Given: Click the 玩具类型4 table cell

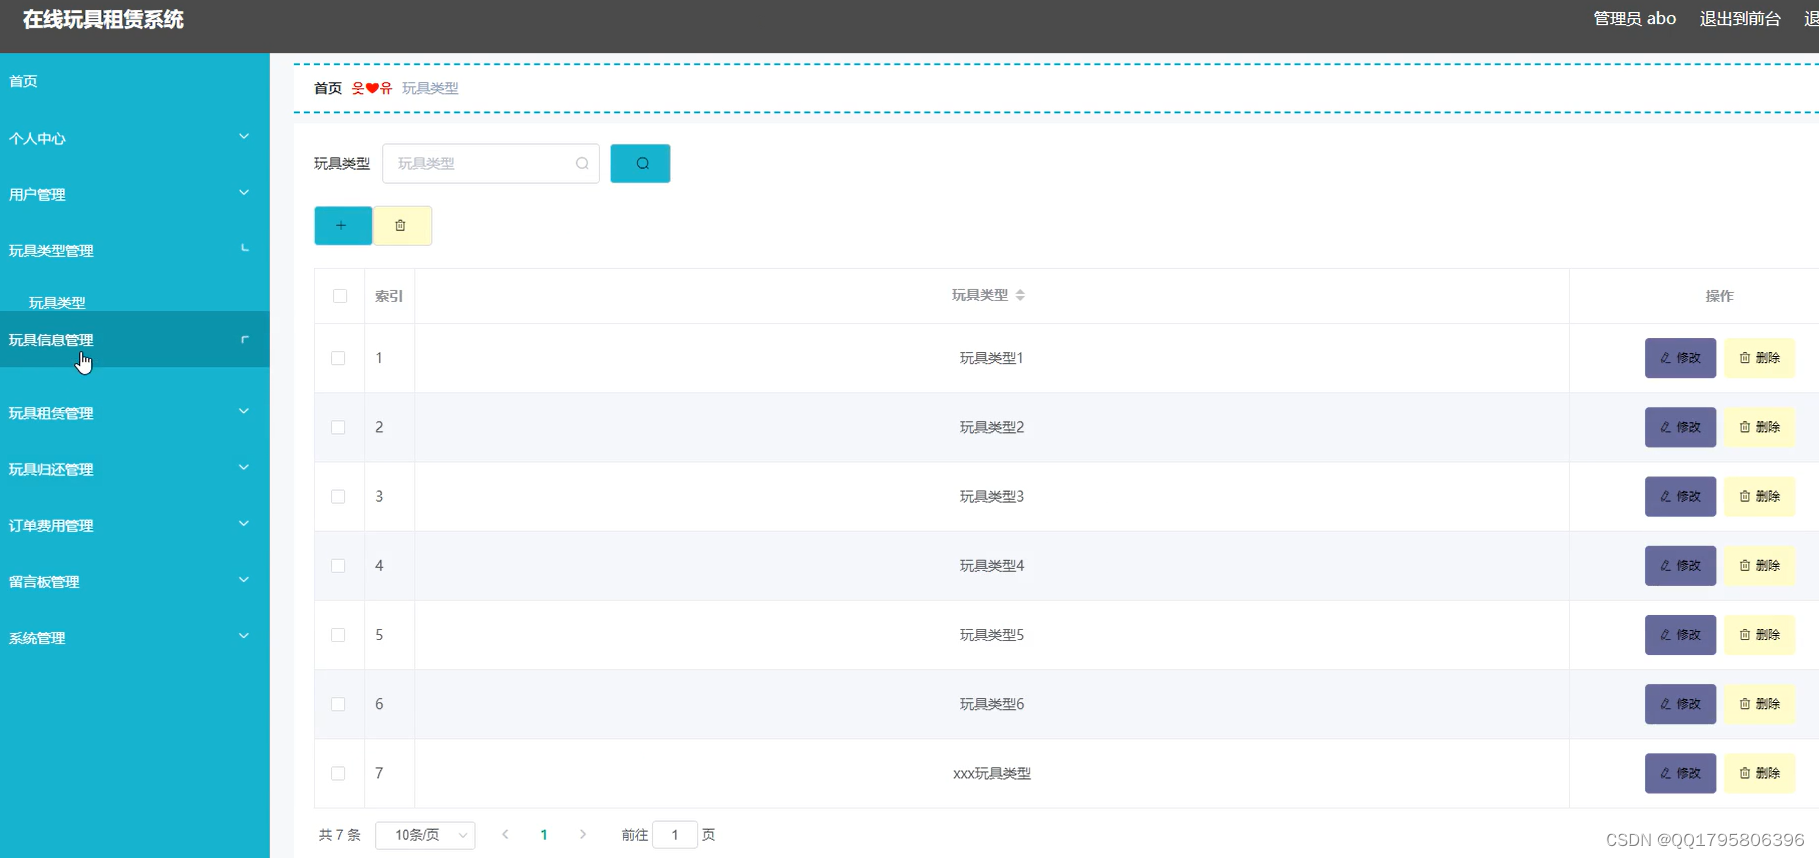Looking at the screenshot, I should click(x=992, y=566).
